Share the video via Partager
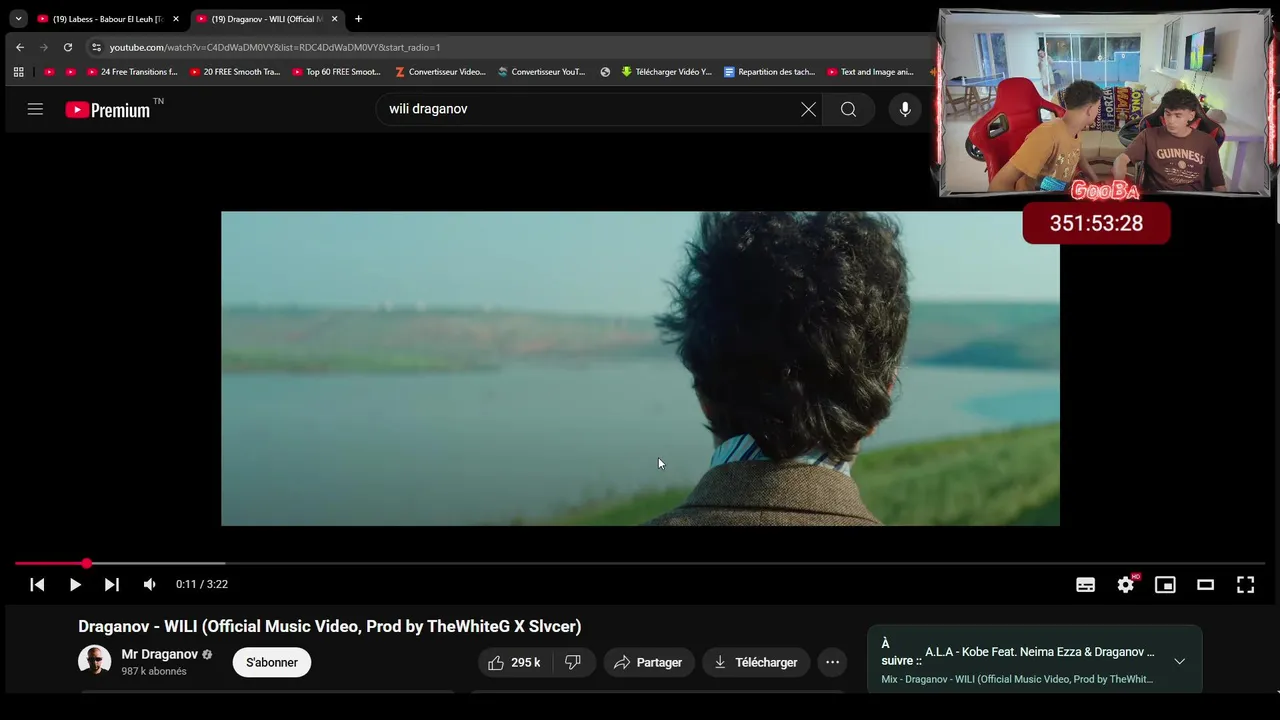 pyautogui.click(x=648, y=662)
